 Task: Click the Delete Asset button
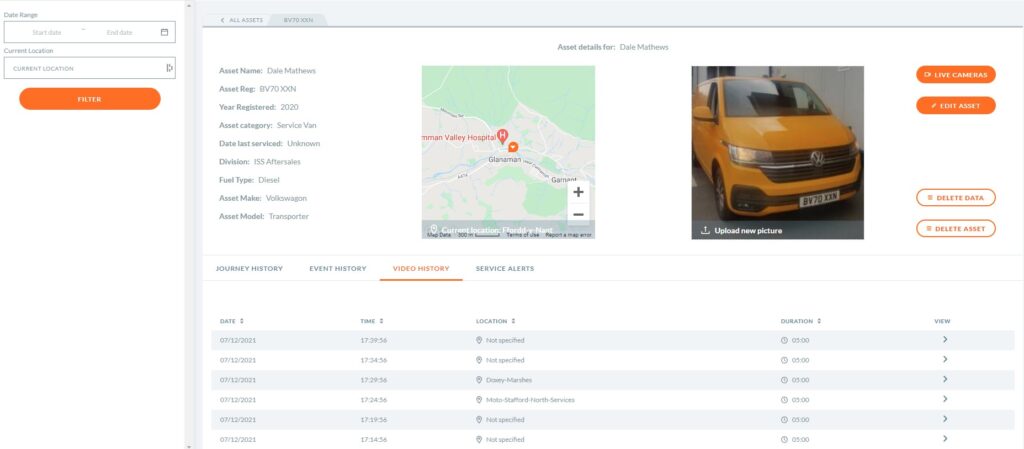(x=956, y=228)
